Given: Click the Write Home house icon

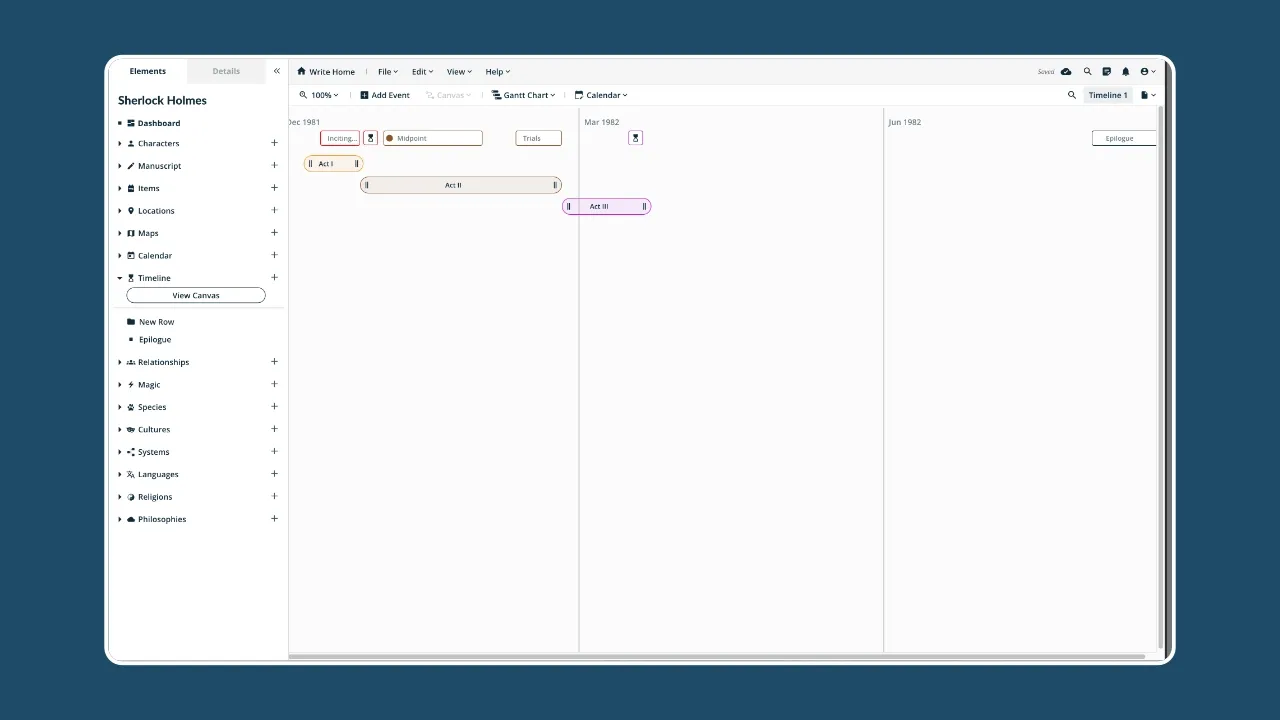Looking at the screenshot, I should pos(301,71).
